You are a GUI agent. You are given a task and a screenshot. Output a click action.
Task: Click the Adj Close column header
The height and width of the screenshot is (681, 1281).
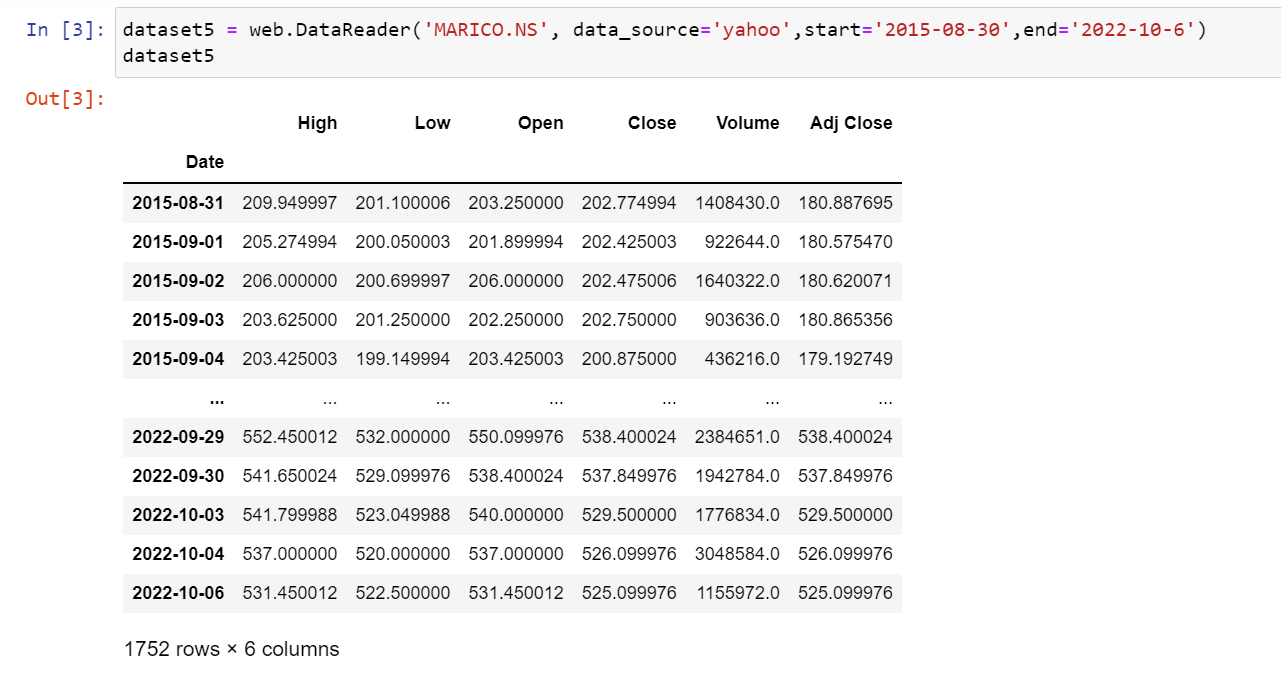851,122
